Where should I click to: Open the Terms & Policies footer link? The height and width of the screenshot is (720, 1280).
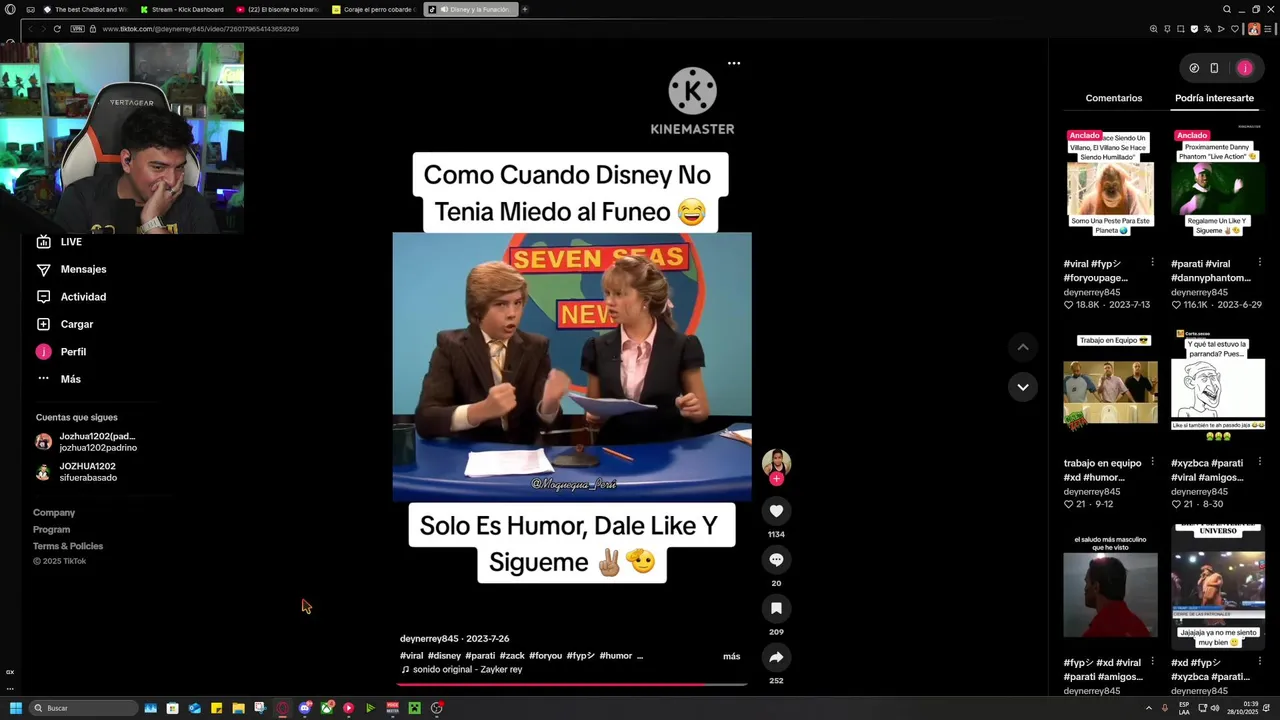tap(68, 546)
